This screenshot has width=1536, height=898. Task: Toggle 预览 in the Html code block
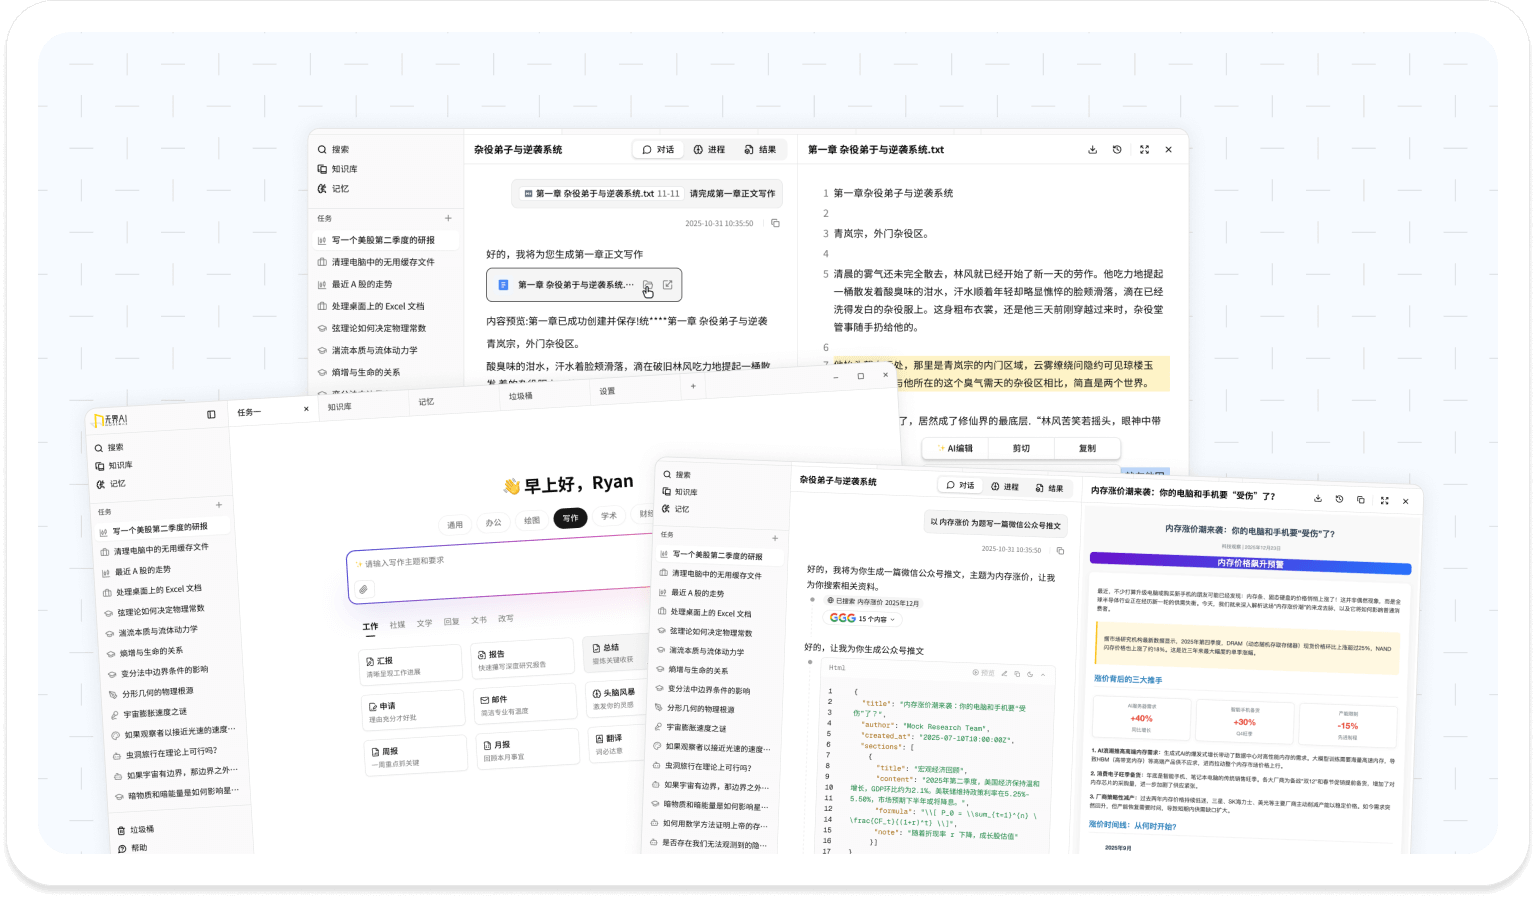pos(985,673)
